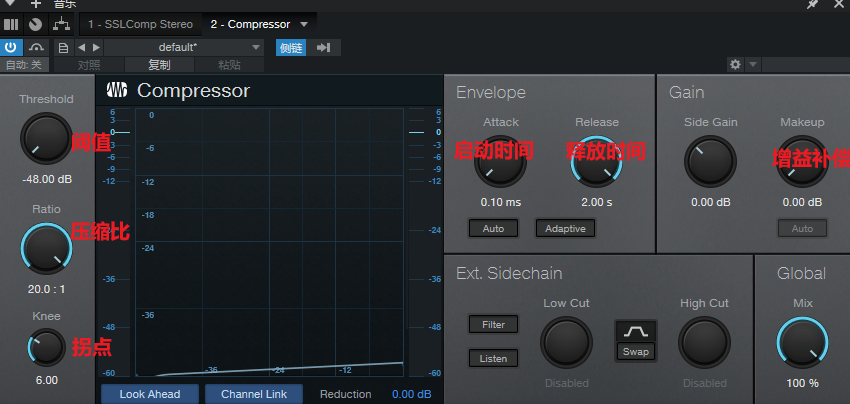Click the Swap filter button
Image resolution: width=850 pixels, height=404 pixels.
[x=636, y=351]
